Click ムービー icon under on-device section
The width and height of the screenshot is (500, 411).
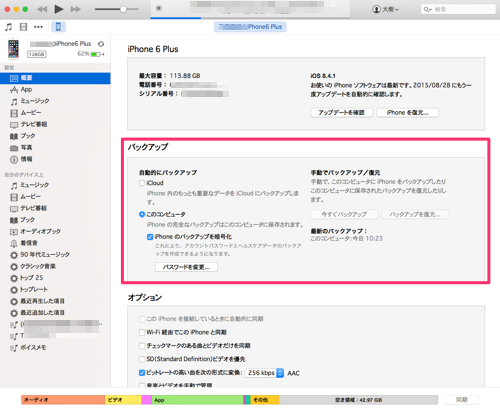point(14,197)
